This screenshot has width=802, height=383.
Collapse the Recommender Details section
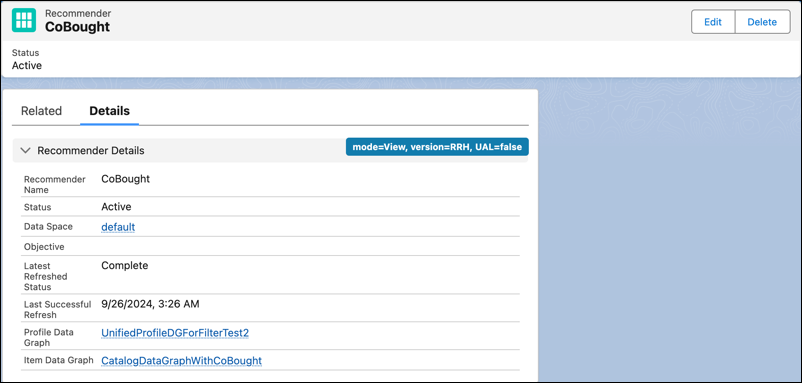tap(25, 150)
